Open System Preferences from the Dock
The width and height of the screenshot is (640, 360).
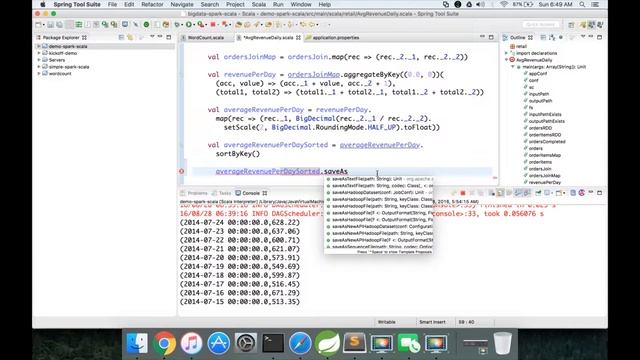coord(246,343)
